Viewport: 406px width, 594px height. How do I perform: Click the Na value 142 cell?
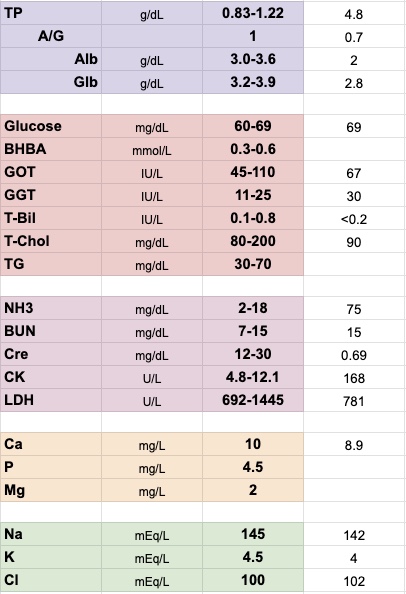[354, 535]
